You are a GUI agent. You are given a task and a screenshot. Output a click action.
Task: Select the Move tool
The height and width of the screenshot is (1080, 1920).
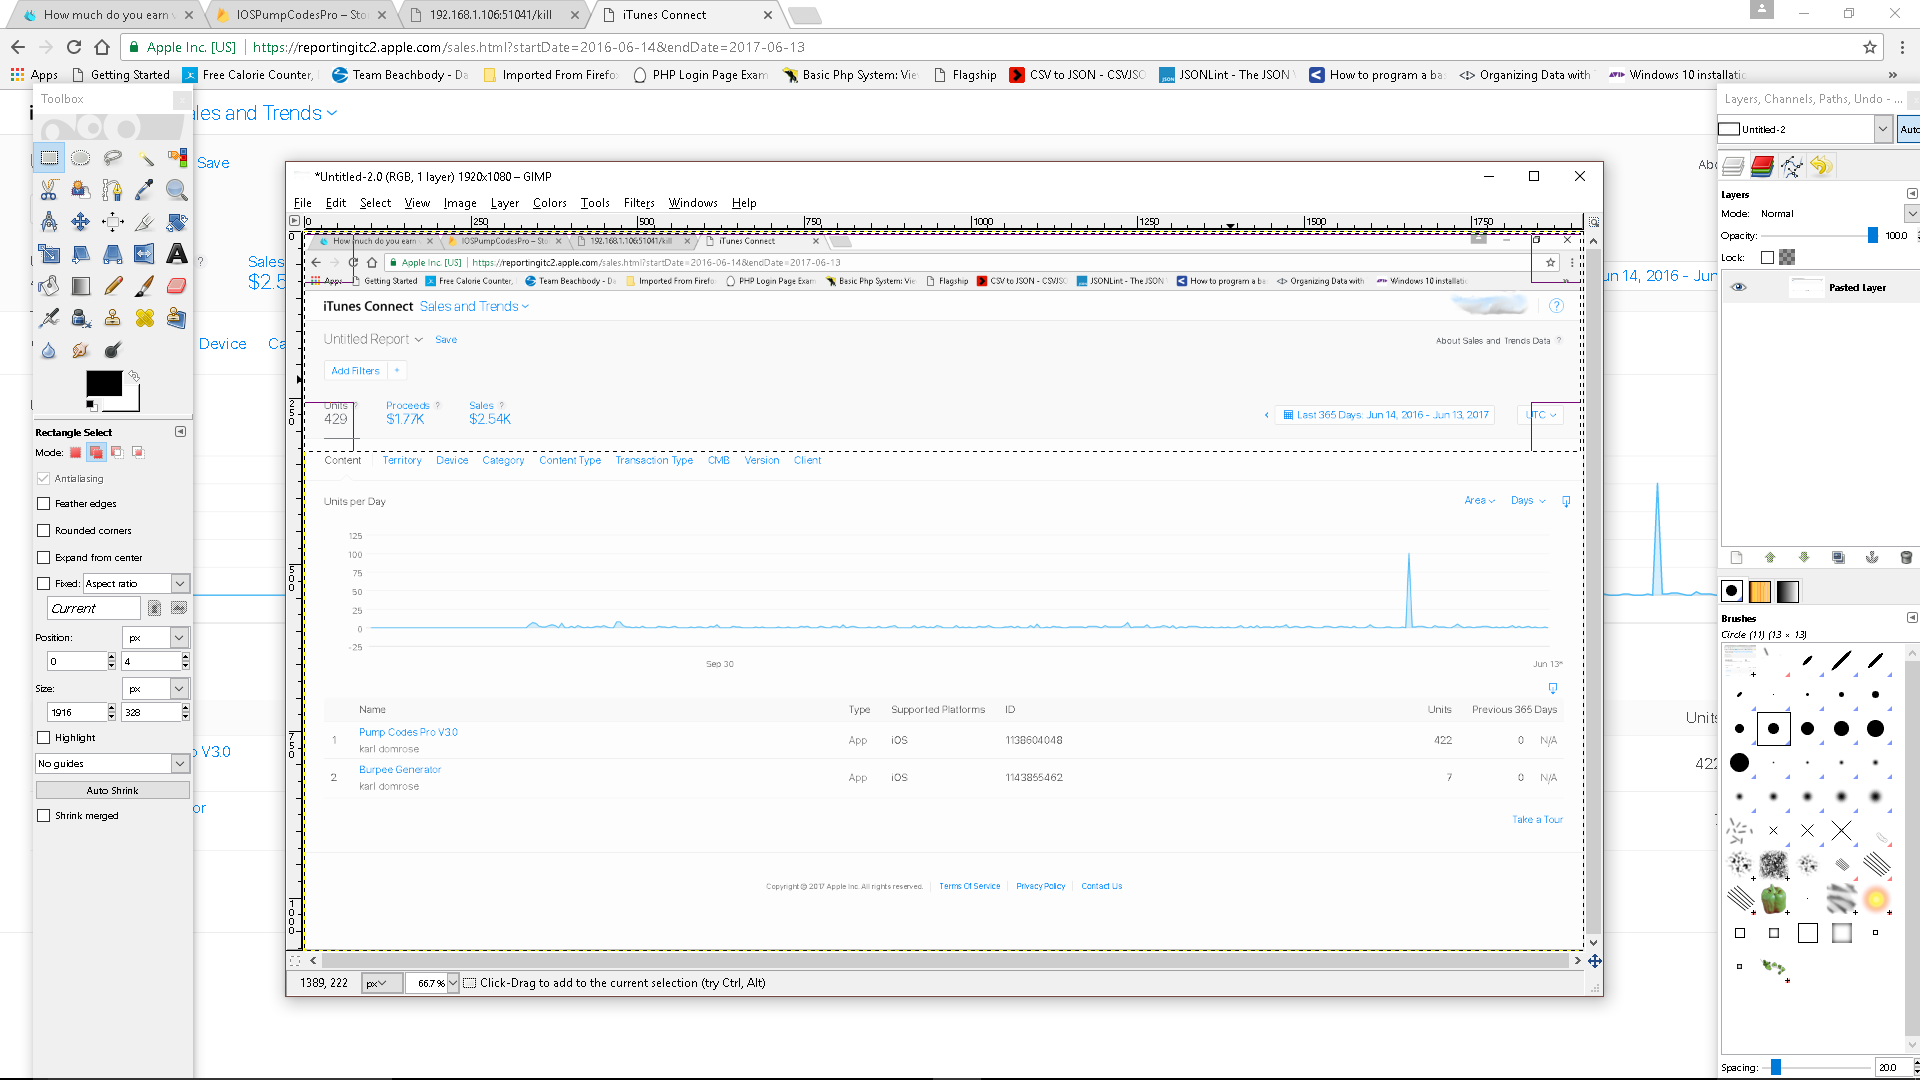(x=81, y=222)
